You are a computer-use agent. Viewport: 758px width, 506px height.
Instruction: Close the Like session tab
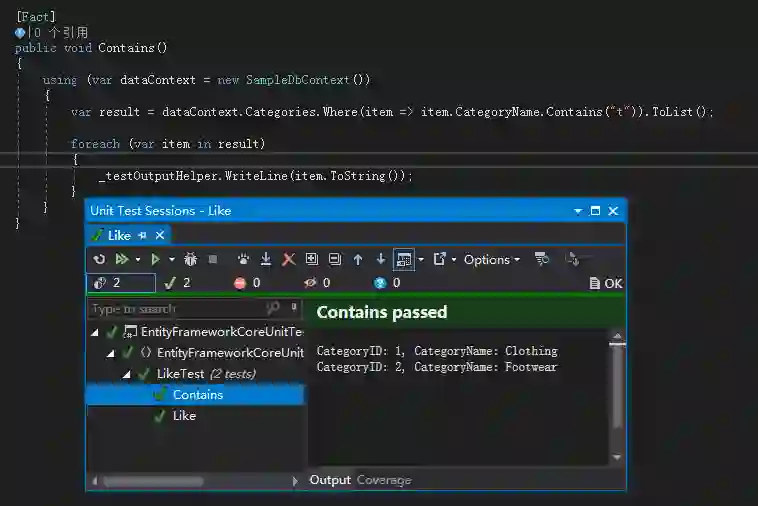point(160,235)
